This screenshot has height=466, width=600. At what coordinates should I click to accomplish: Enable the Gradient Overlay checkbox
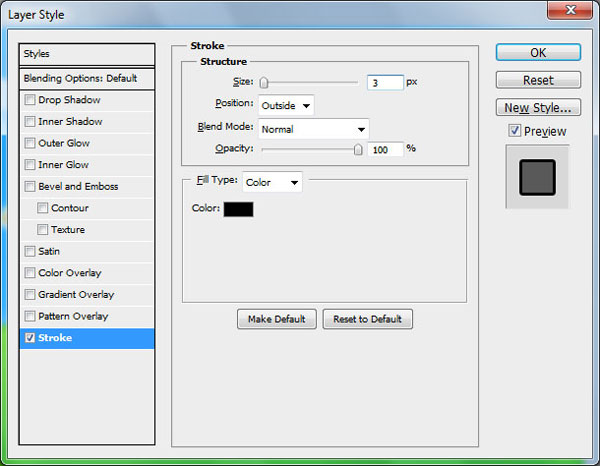pos(29,295)
